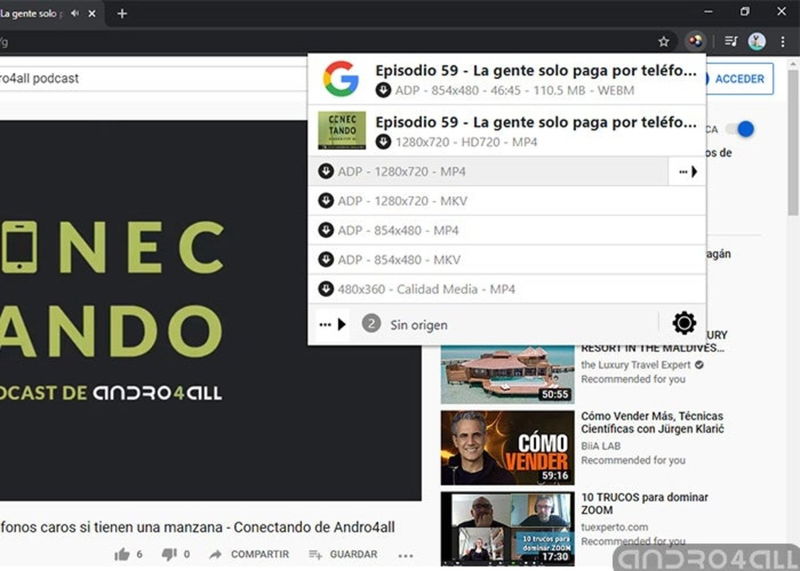Expand the bottom more-actions arrow in popup
Screen dimensions: 800x571
coord(333,325)
